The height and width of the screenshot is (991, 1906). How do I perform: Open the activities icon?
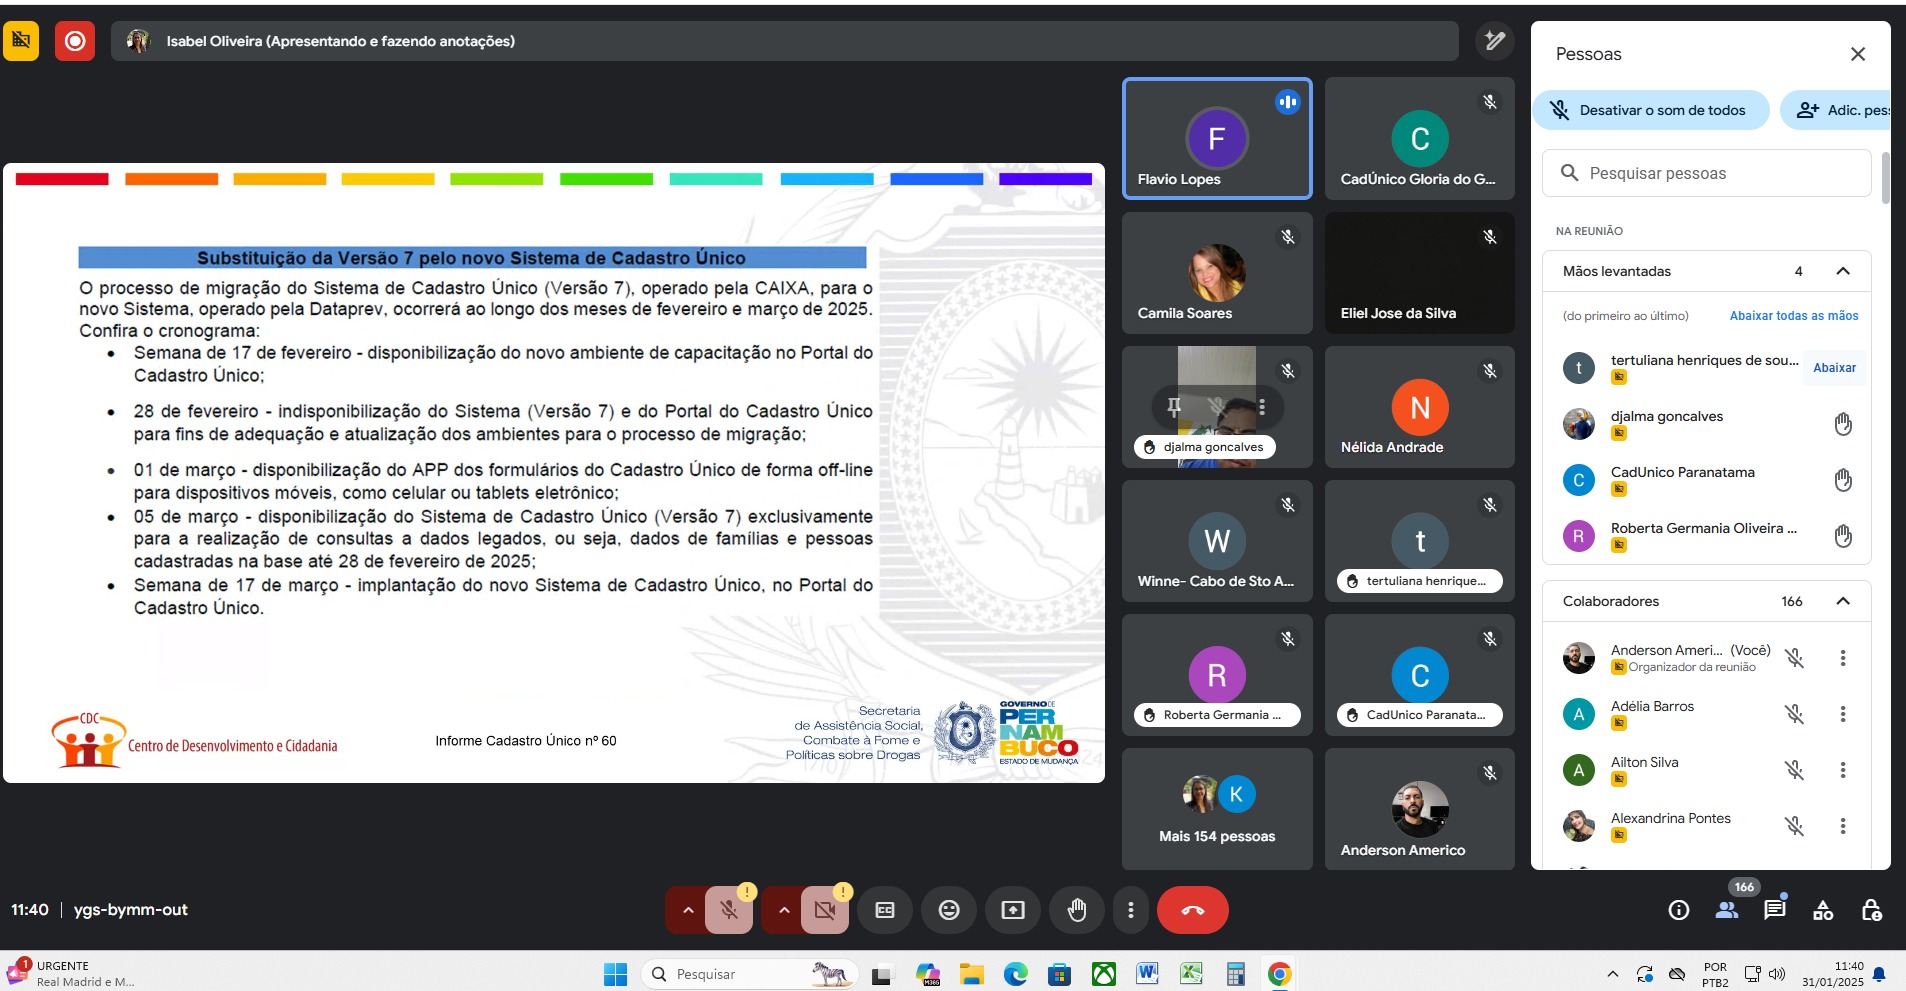1823,910
